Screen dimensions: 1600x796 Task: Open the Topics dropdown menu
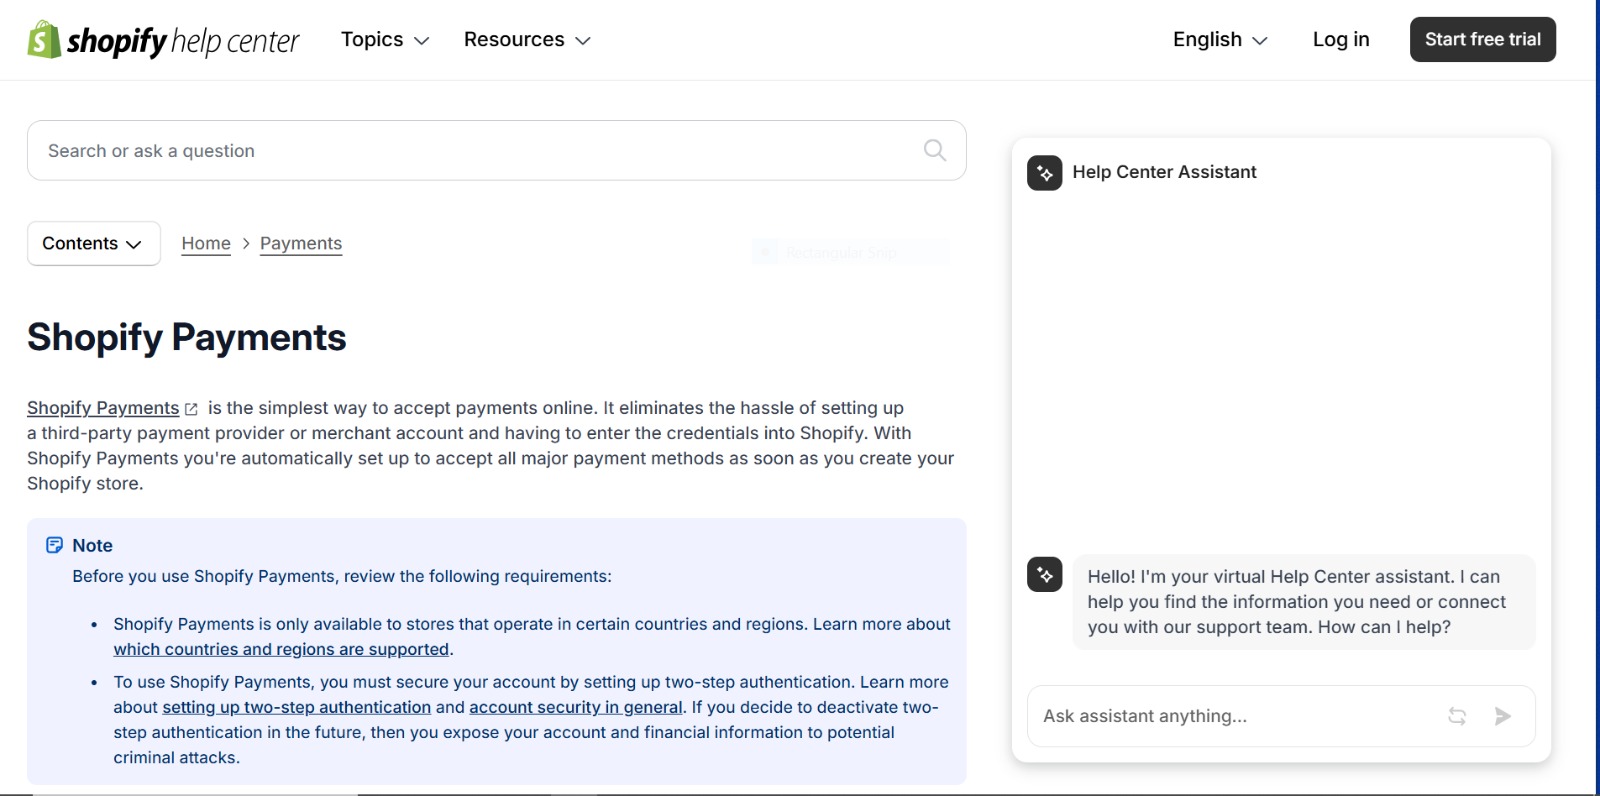click(x=385, y=40)
